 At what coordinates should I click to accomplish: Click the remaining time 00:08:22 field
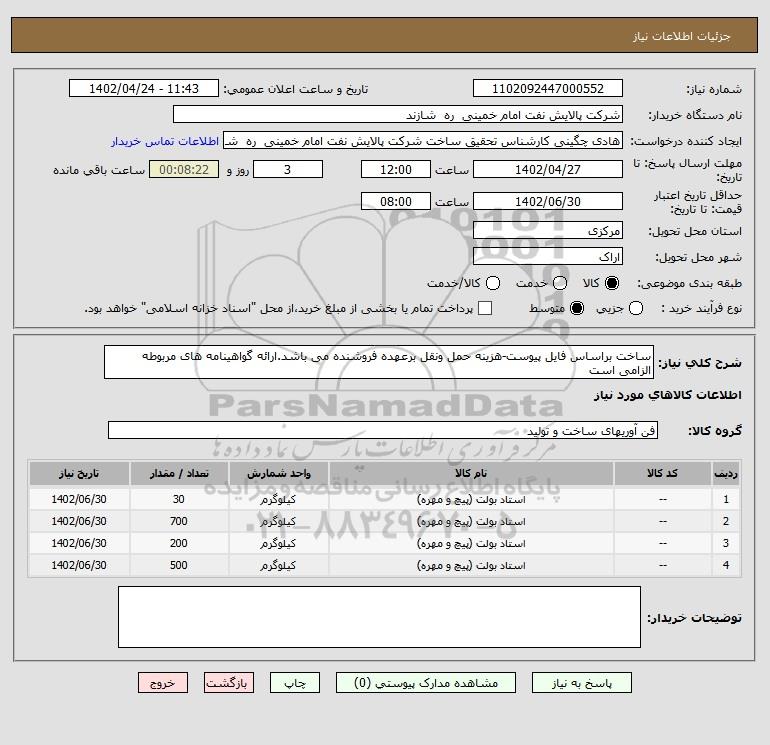pos(184,169)
